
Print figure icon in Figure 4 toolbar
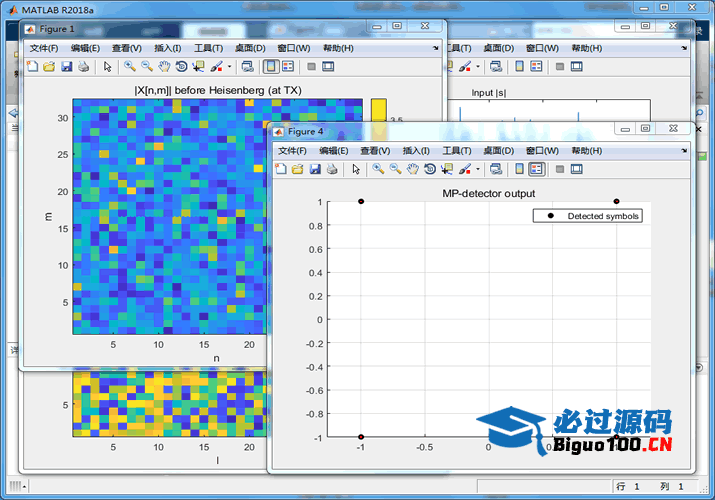click(332, 169)
